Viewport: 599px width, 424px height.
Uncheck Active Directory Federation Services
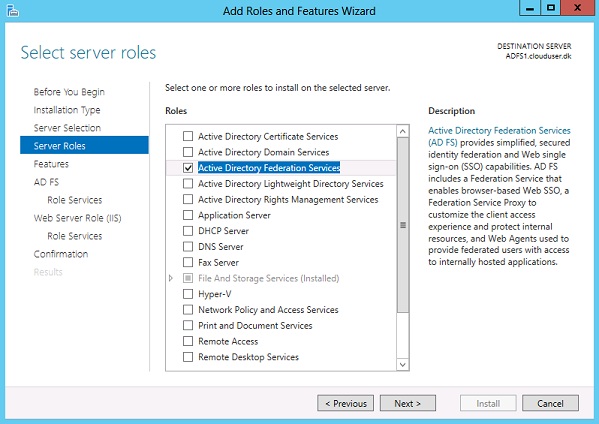pos(188,168)
